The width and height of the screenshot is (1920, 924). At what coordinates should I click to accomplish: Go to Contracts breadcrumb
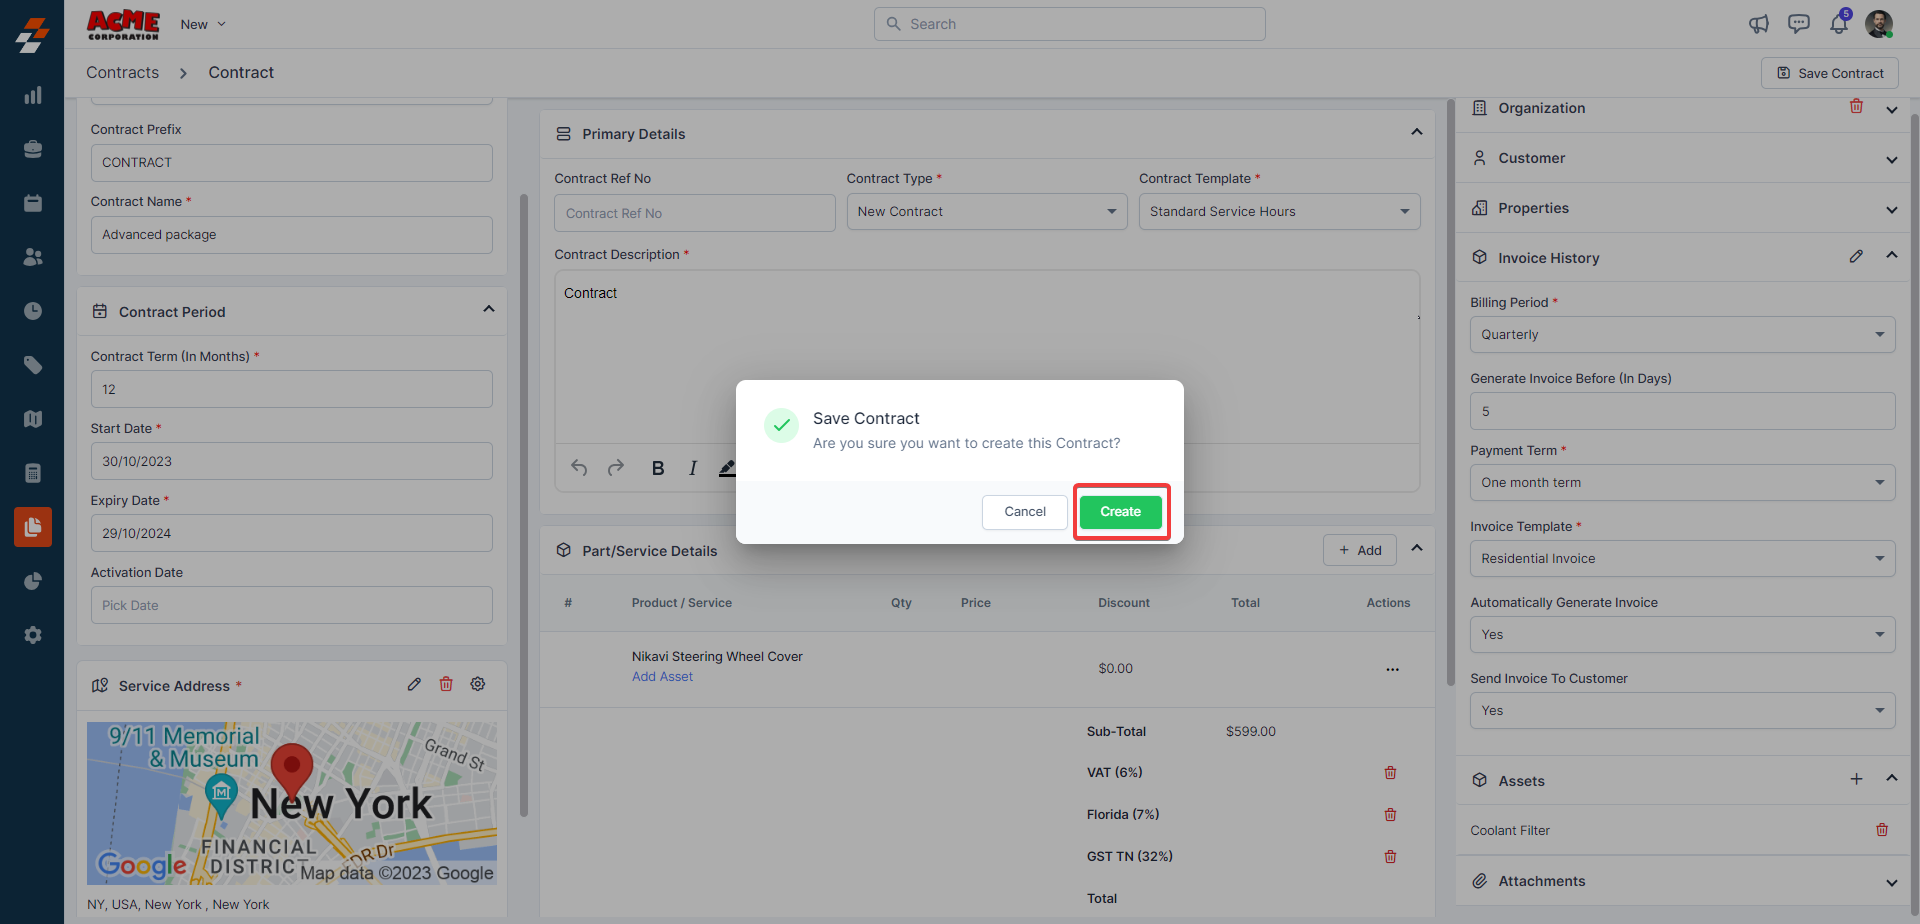tap(122, 73)
